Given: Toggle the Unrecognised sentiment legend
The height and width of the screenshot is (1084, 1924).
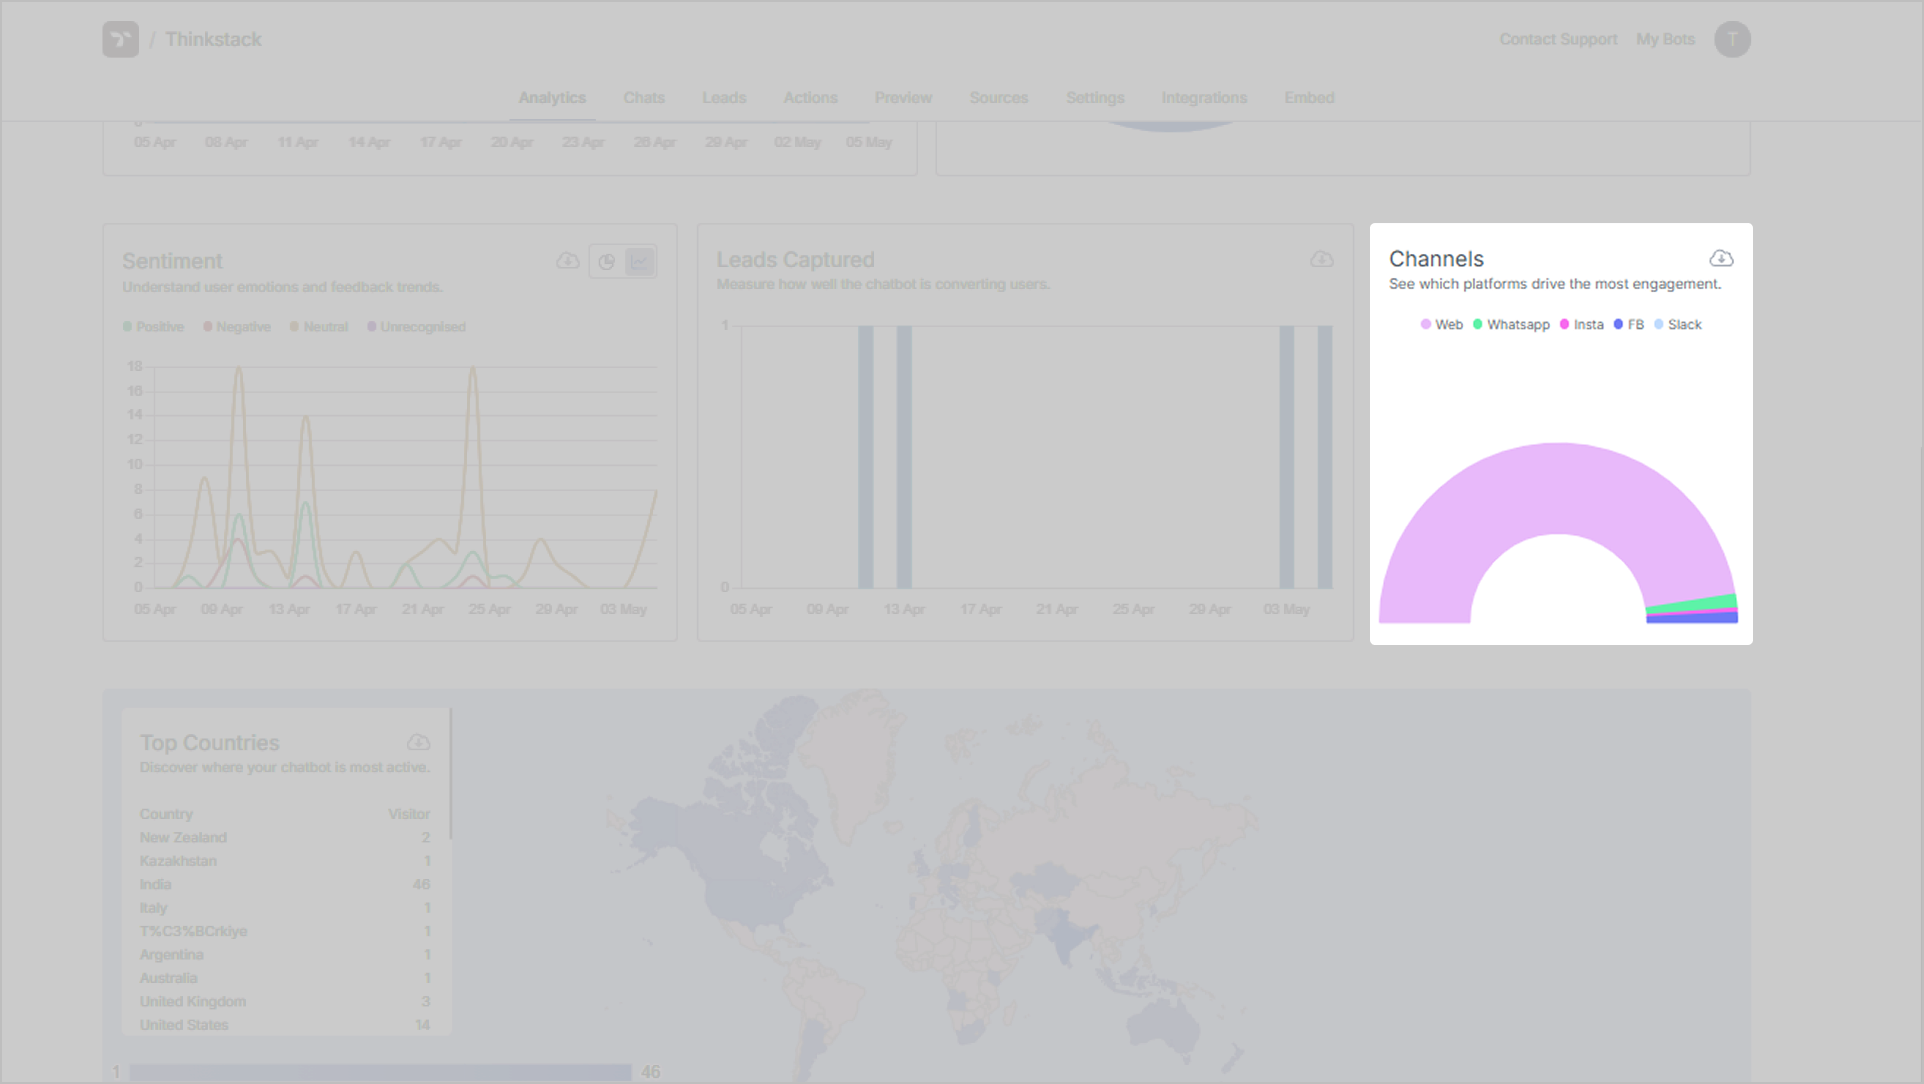Looking at the screenshot, I should (416, 327).
